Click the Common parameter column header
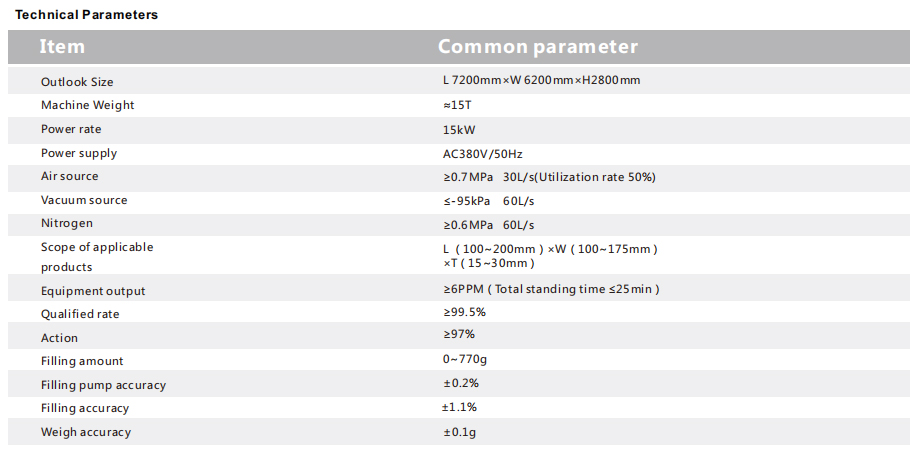The width and height of the screenshot is (910, 454). click(x=537, y=47)
